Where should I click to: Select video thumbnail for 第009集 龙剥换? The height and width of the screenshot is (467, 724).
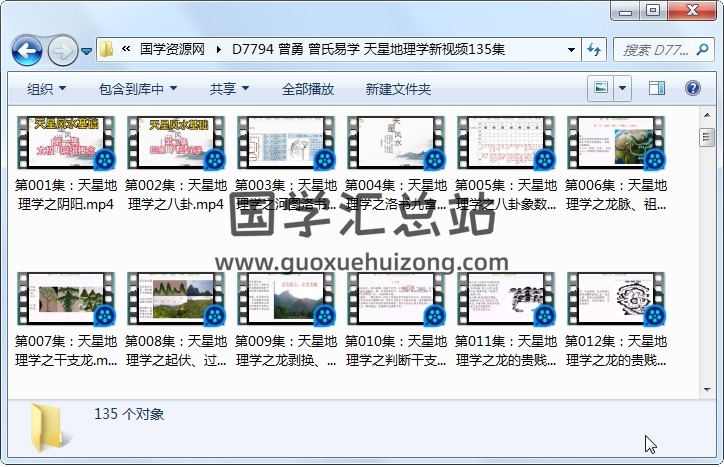coord(286,298)
